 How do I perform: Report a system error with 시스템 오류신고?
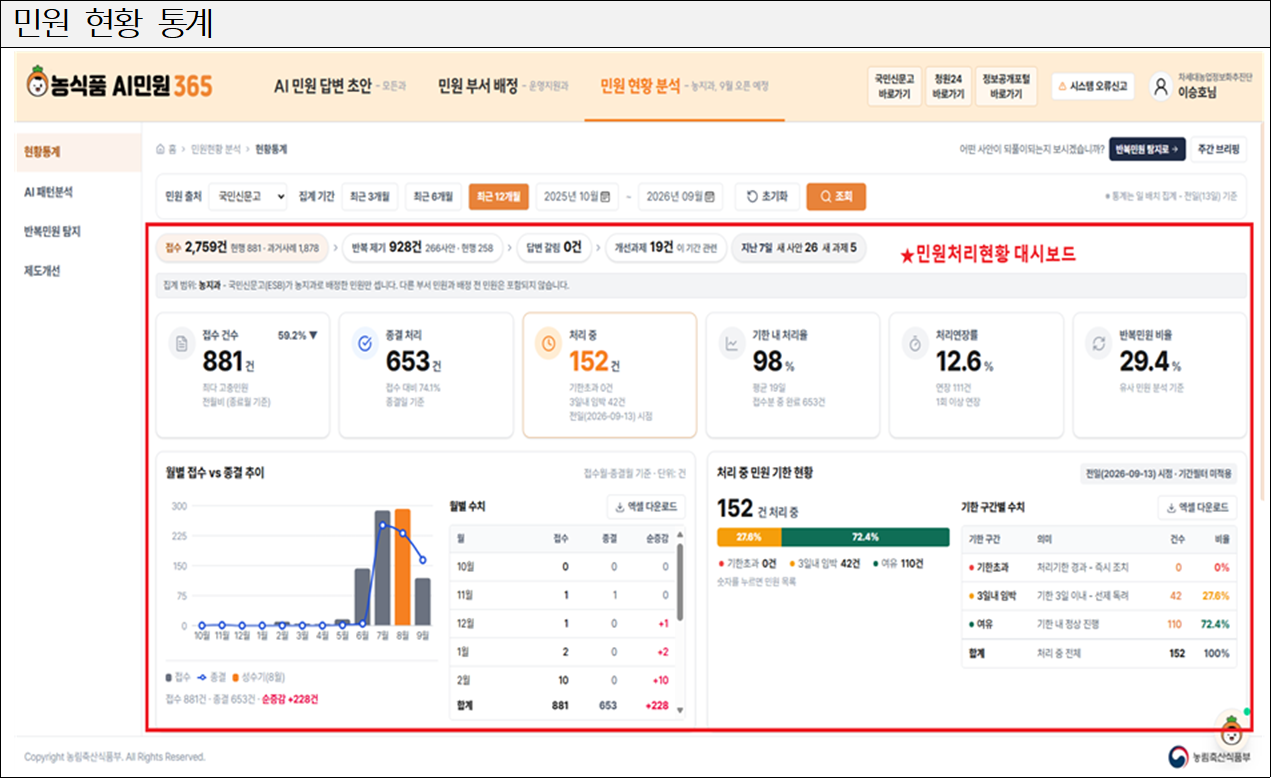point(1093,87)
